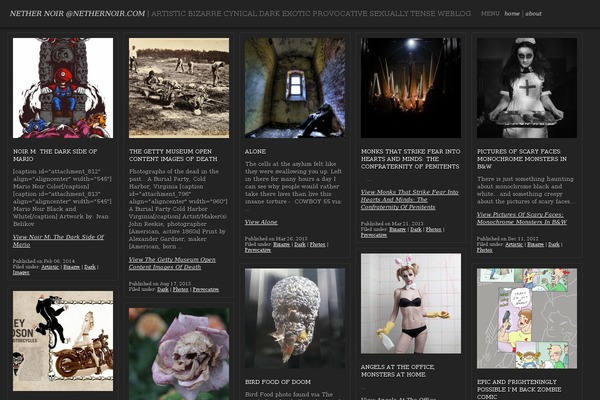Viewport: 600px width, 400px height.
Task: Click title Noir M: The Dark Side of Mario
Action: [x=55, y=155]
